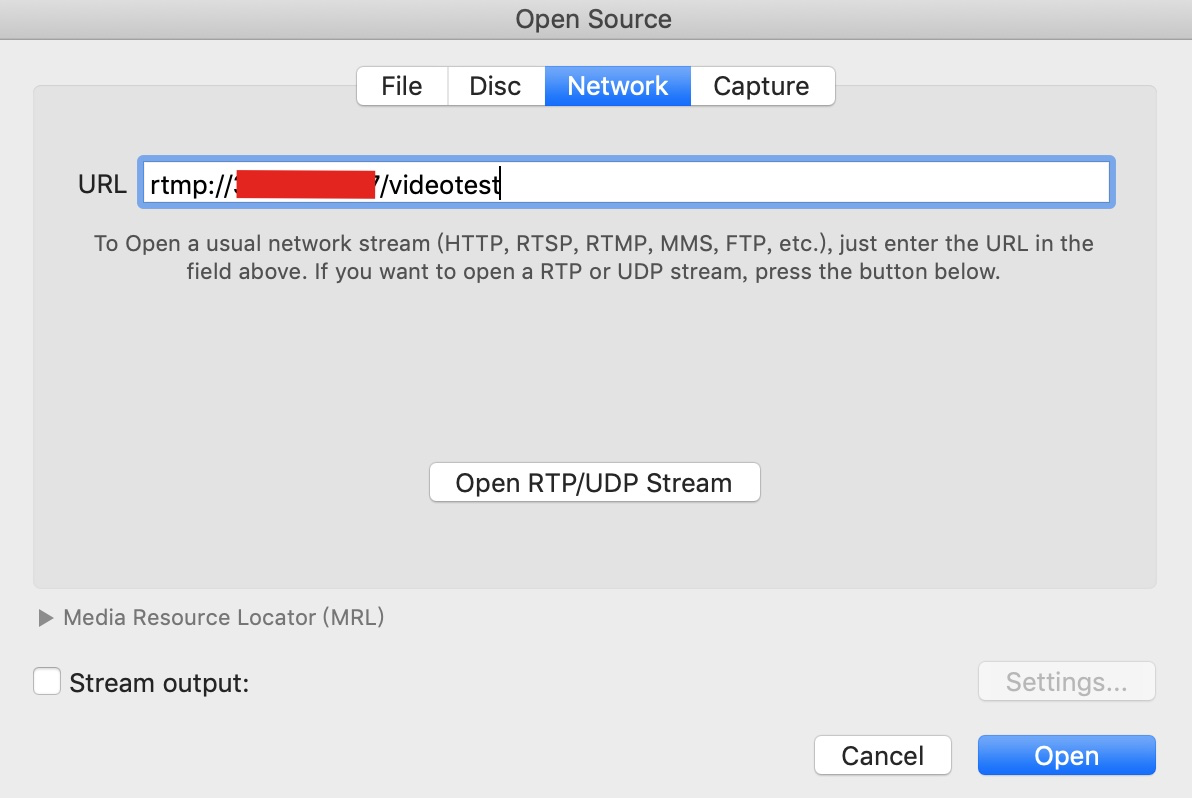Click the URL label

click(x=101, y=183)
